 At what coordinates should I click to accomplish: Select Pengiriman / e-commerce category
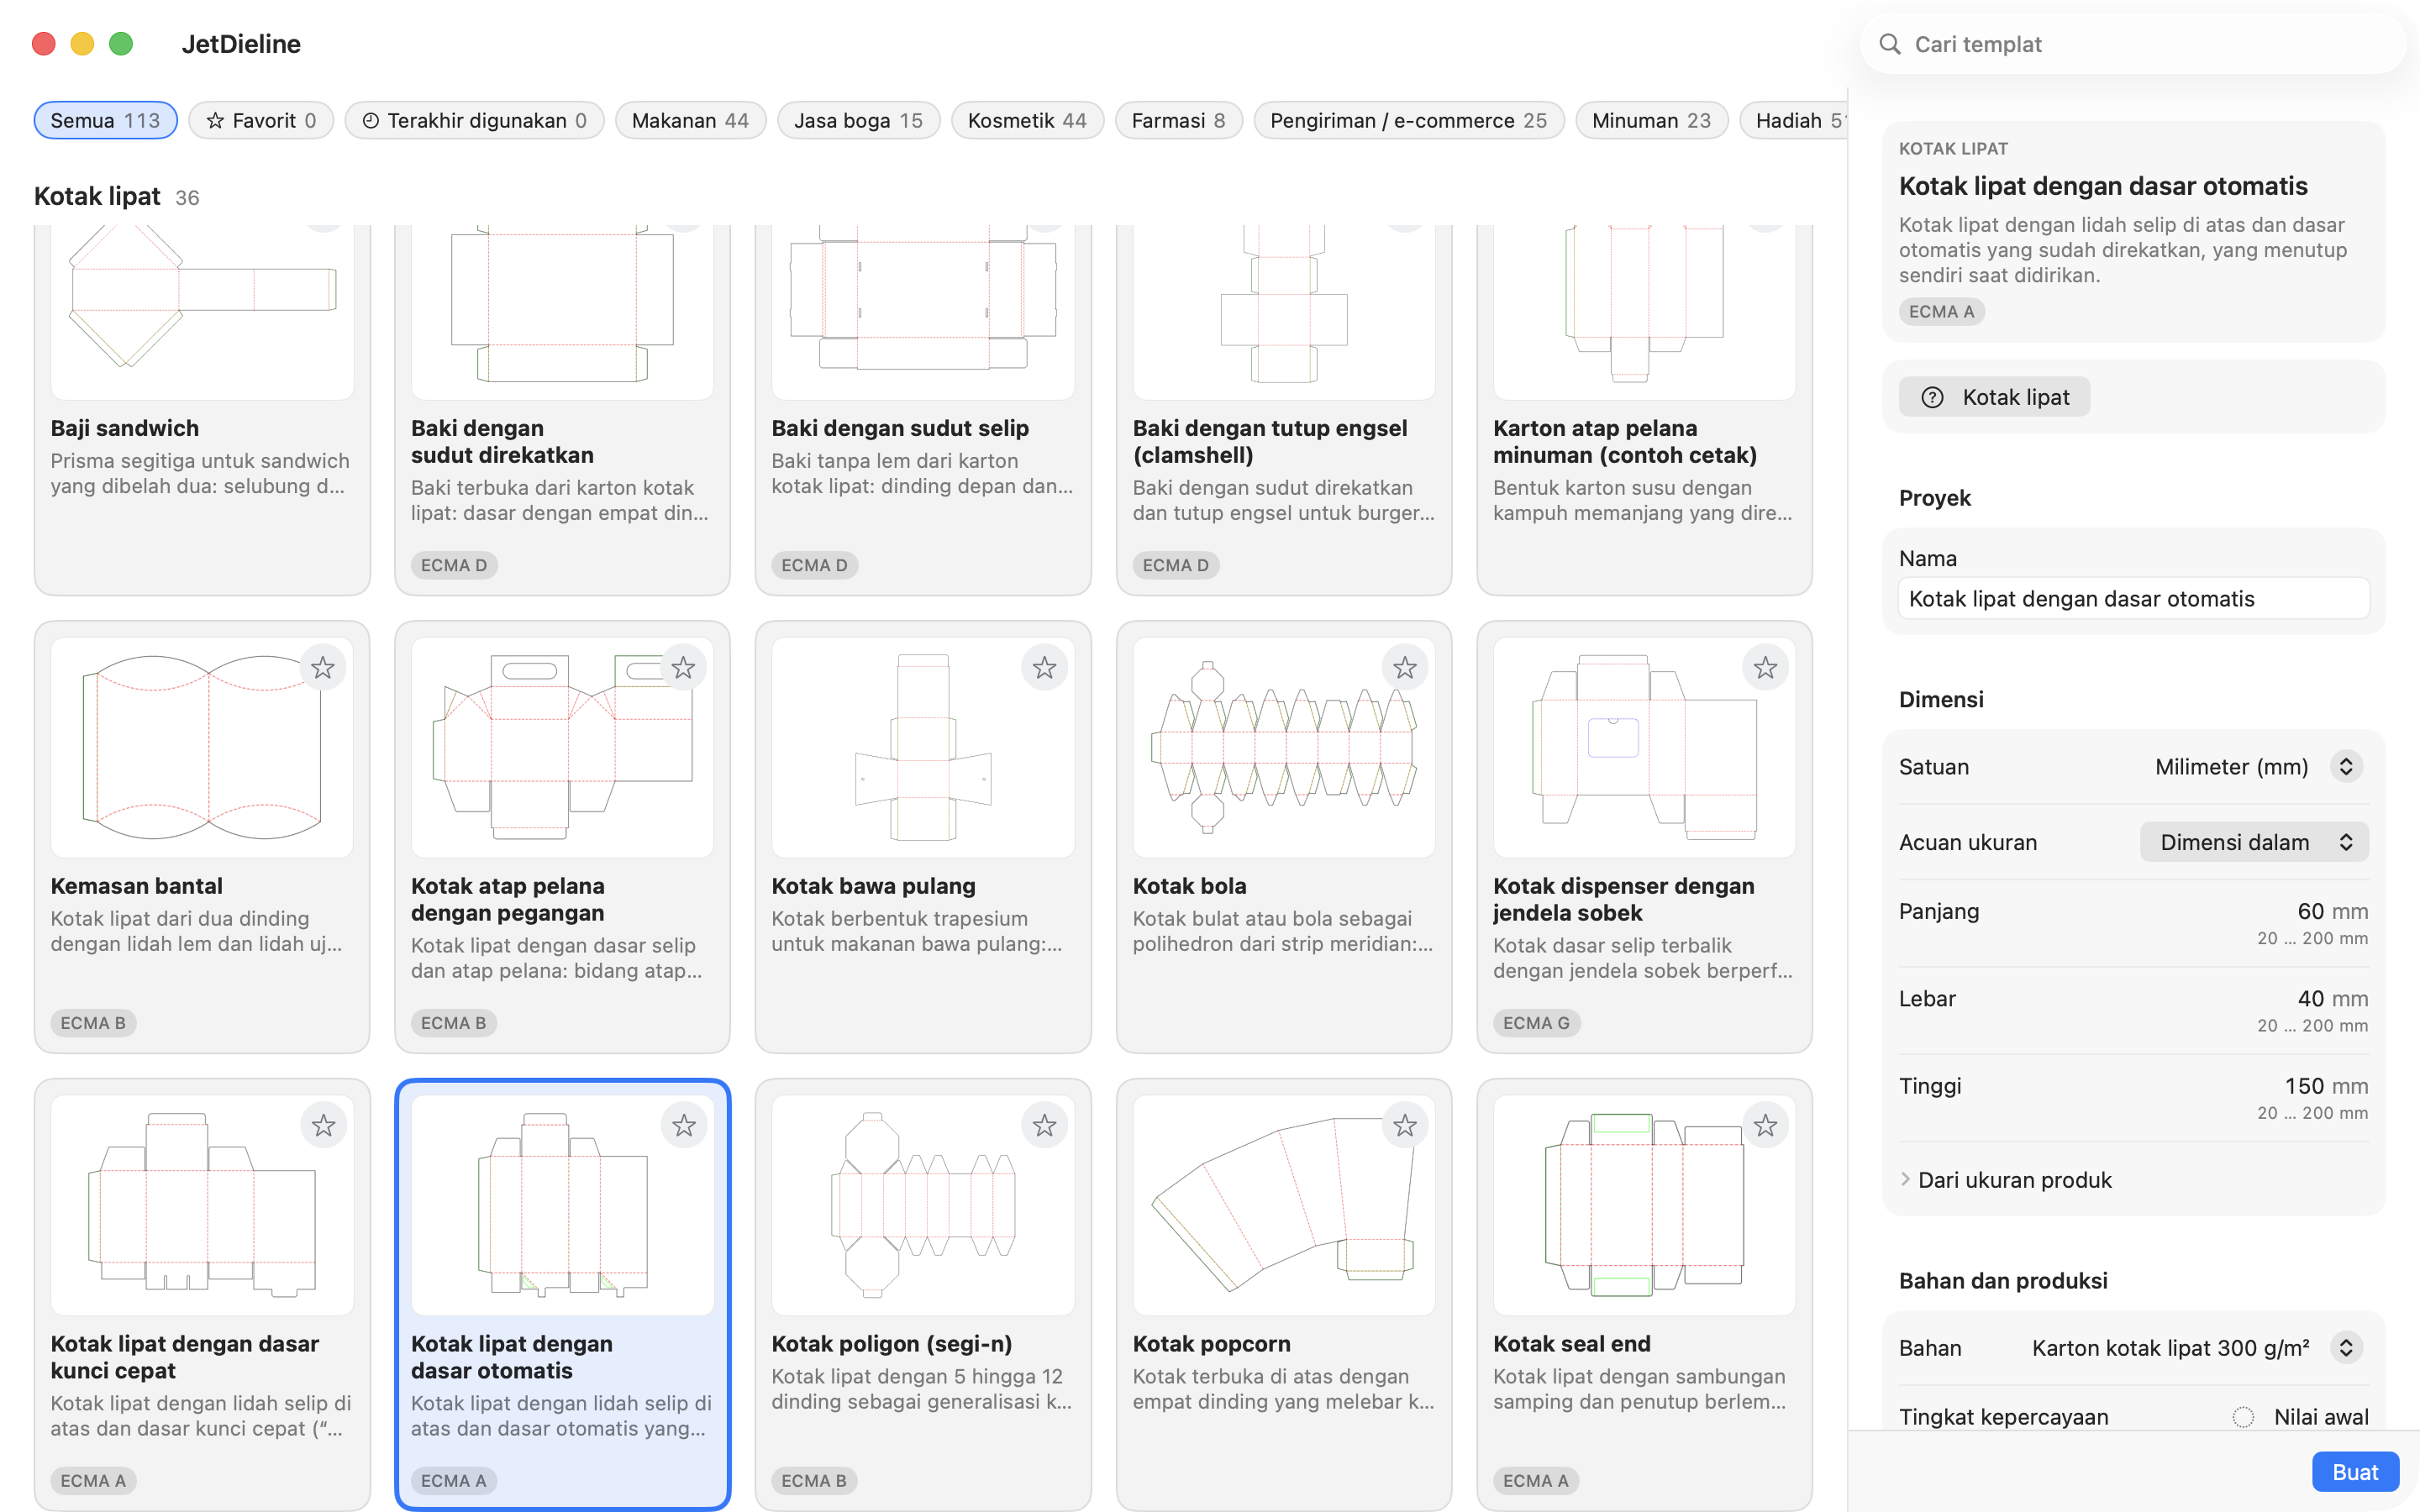1408,121
